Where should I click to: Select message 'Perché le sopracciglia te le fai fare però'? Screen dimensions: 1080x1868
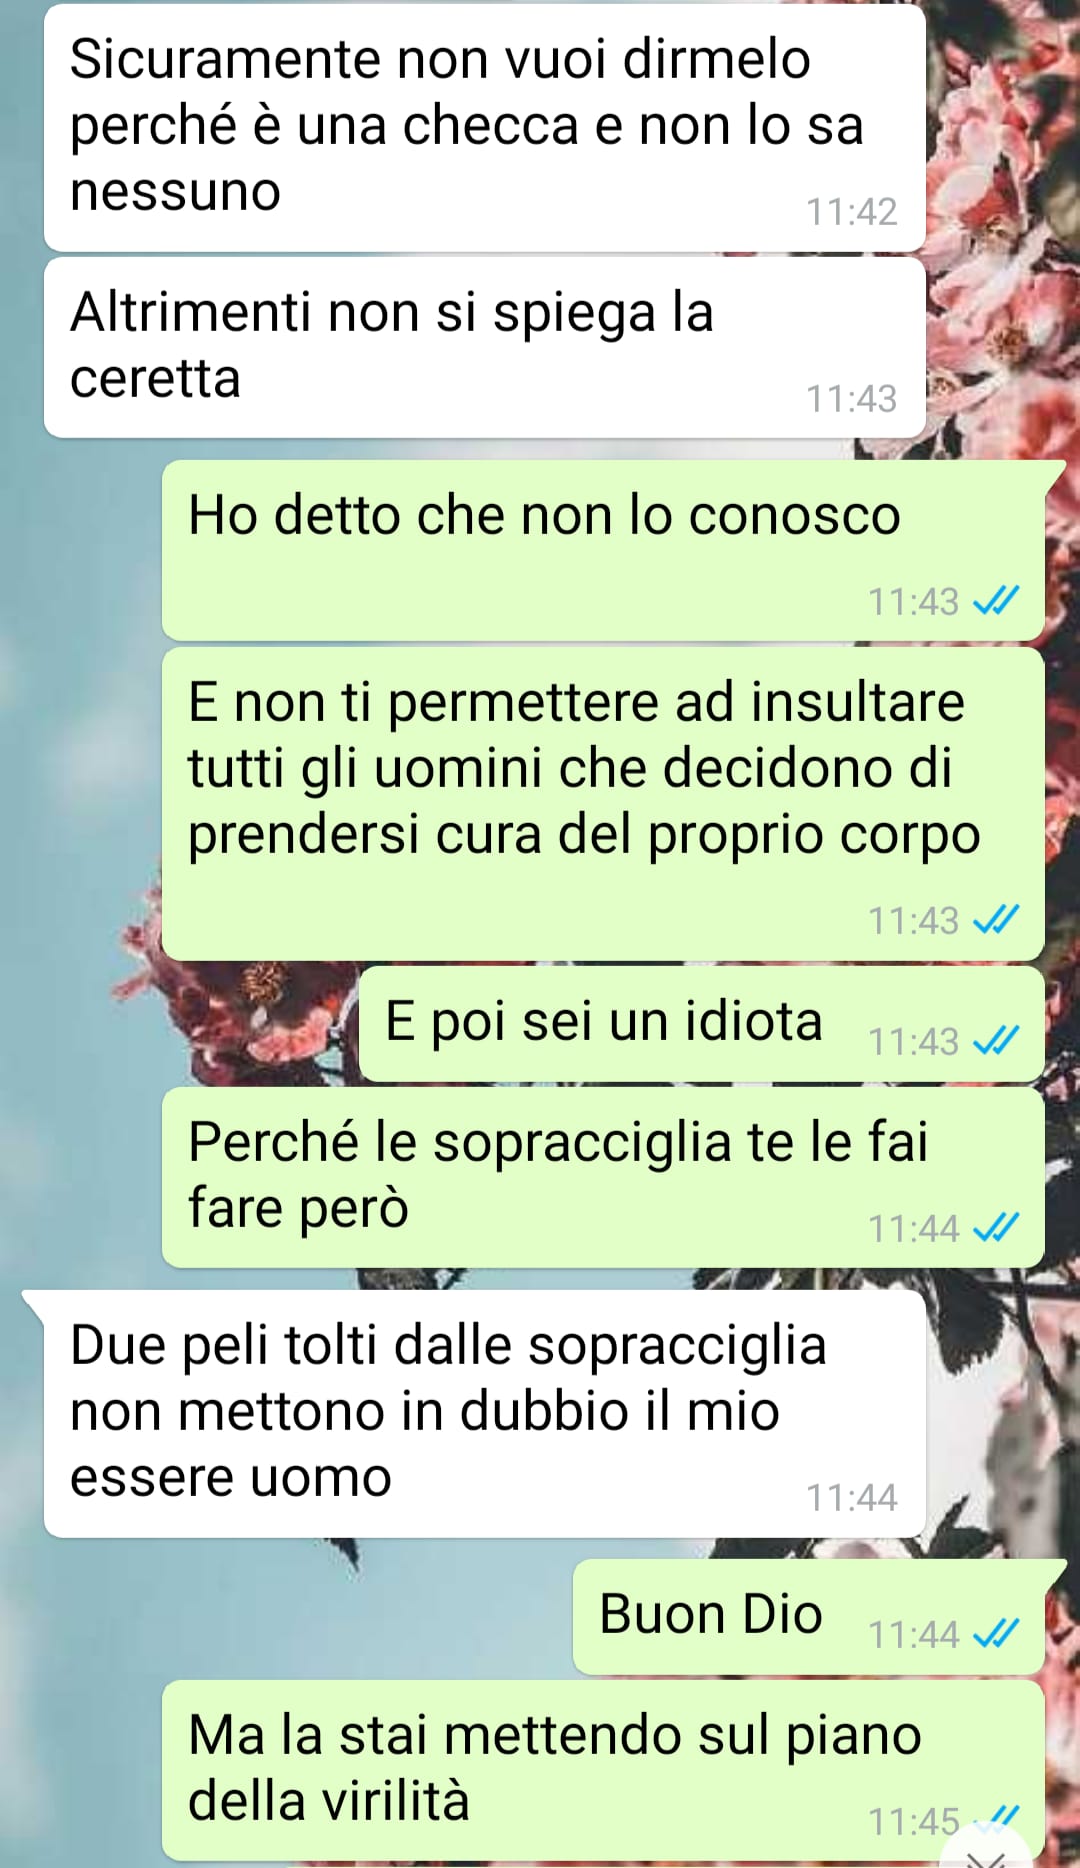pos(603,1177)
